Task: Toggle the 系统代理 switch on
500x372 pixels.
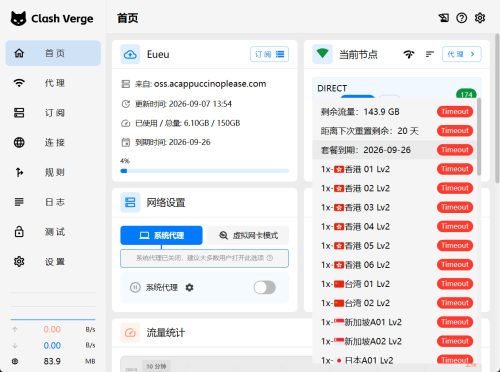Action: click(265, 287)
